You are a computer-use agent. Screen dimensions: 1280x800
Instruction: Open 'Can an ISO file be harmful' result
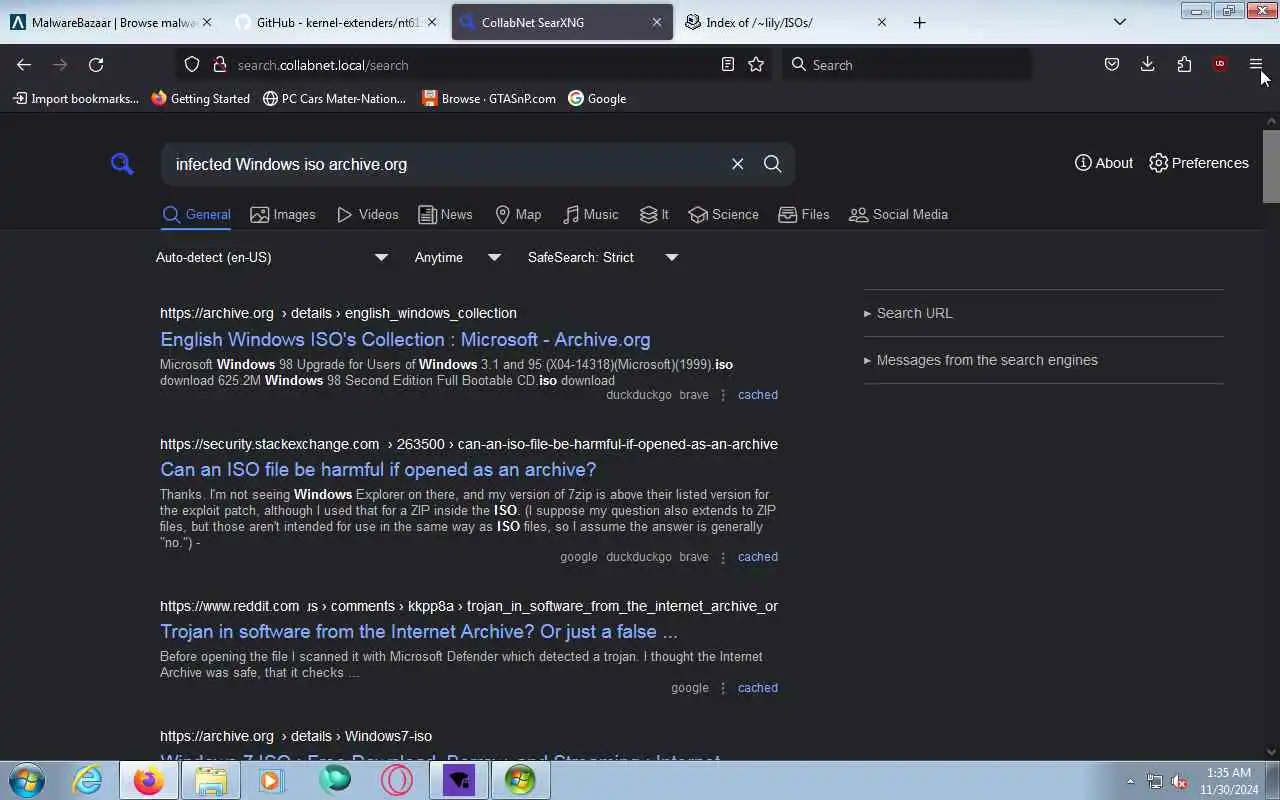(x=378, y=469)
